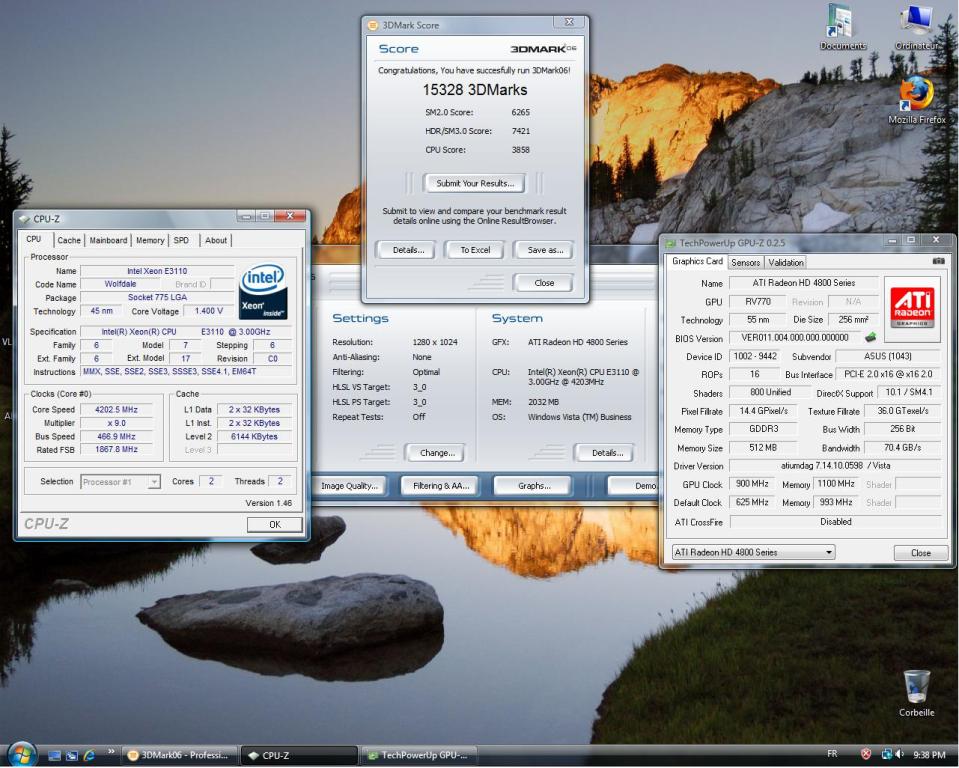Screen dimensions: 959x768
Task: Click the 9:38 PM taskbar clock
Action: tap(928, 755)
